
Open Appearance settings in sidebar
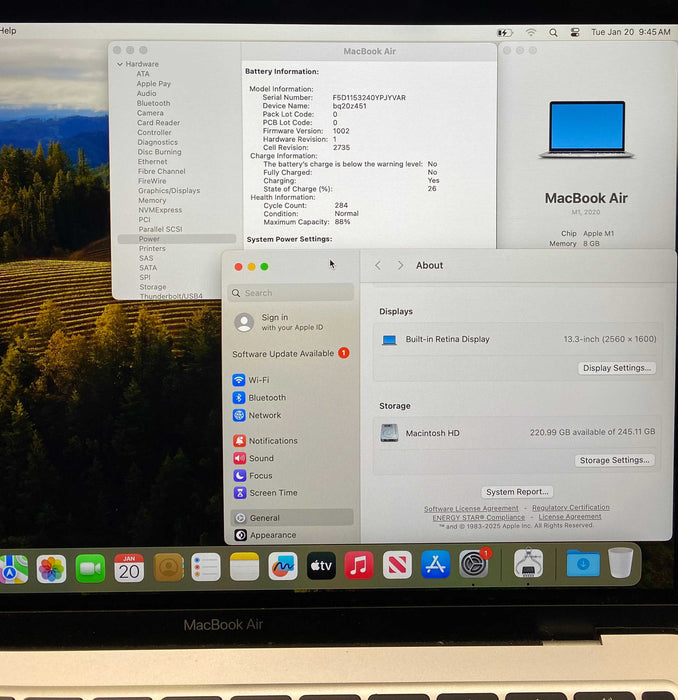[x=292, y=535]
